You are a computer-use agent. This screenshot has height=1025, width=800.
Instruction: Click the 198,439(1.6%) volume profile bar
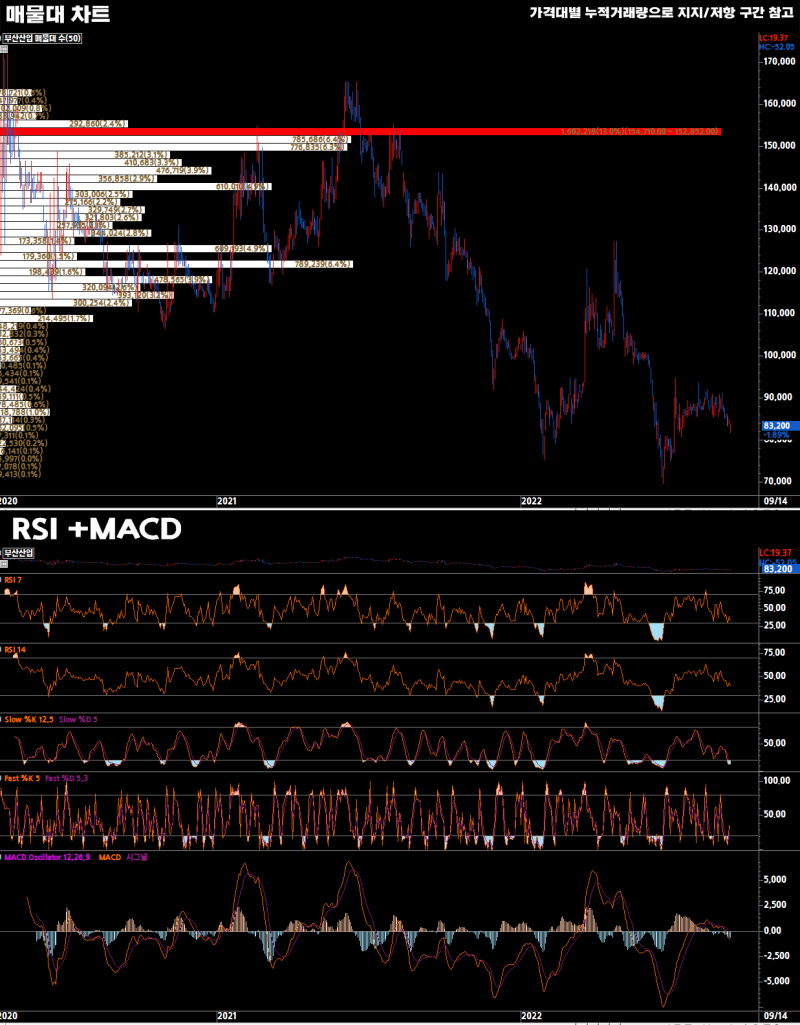[44, 272]
